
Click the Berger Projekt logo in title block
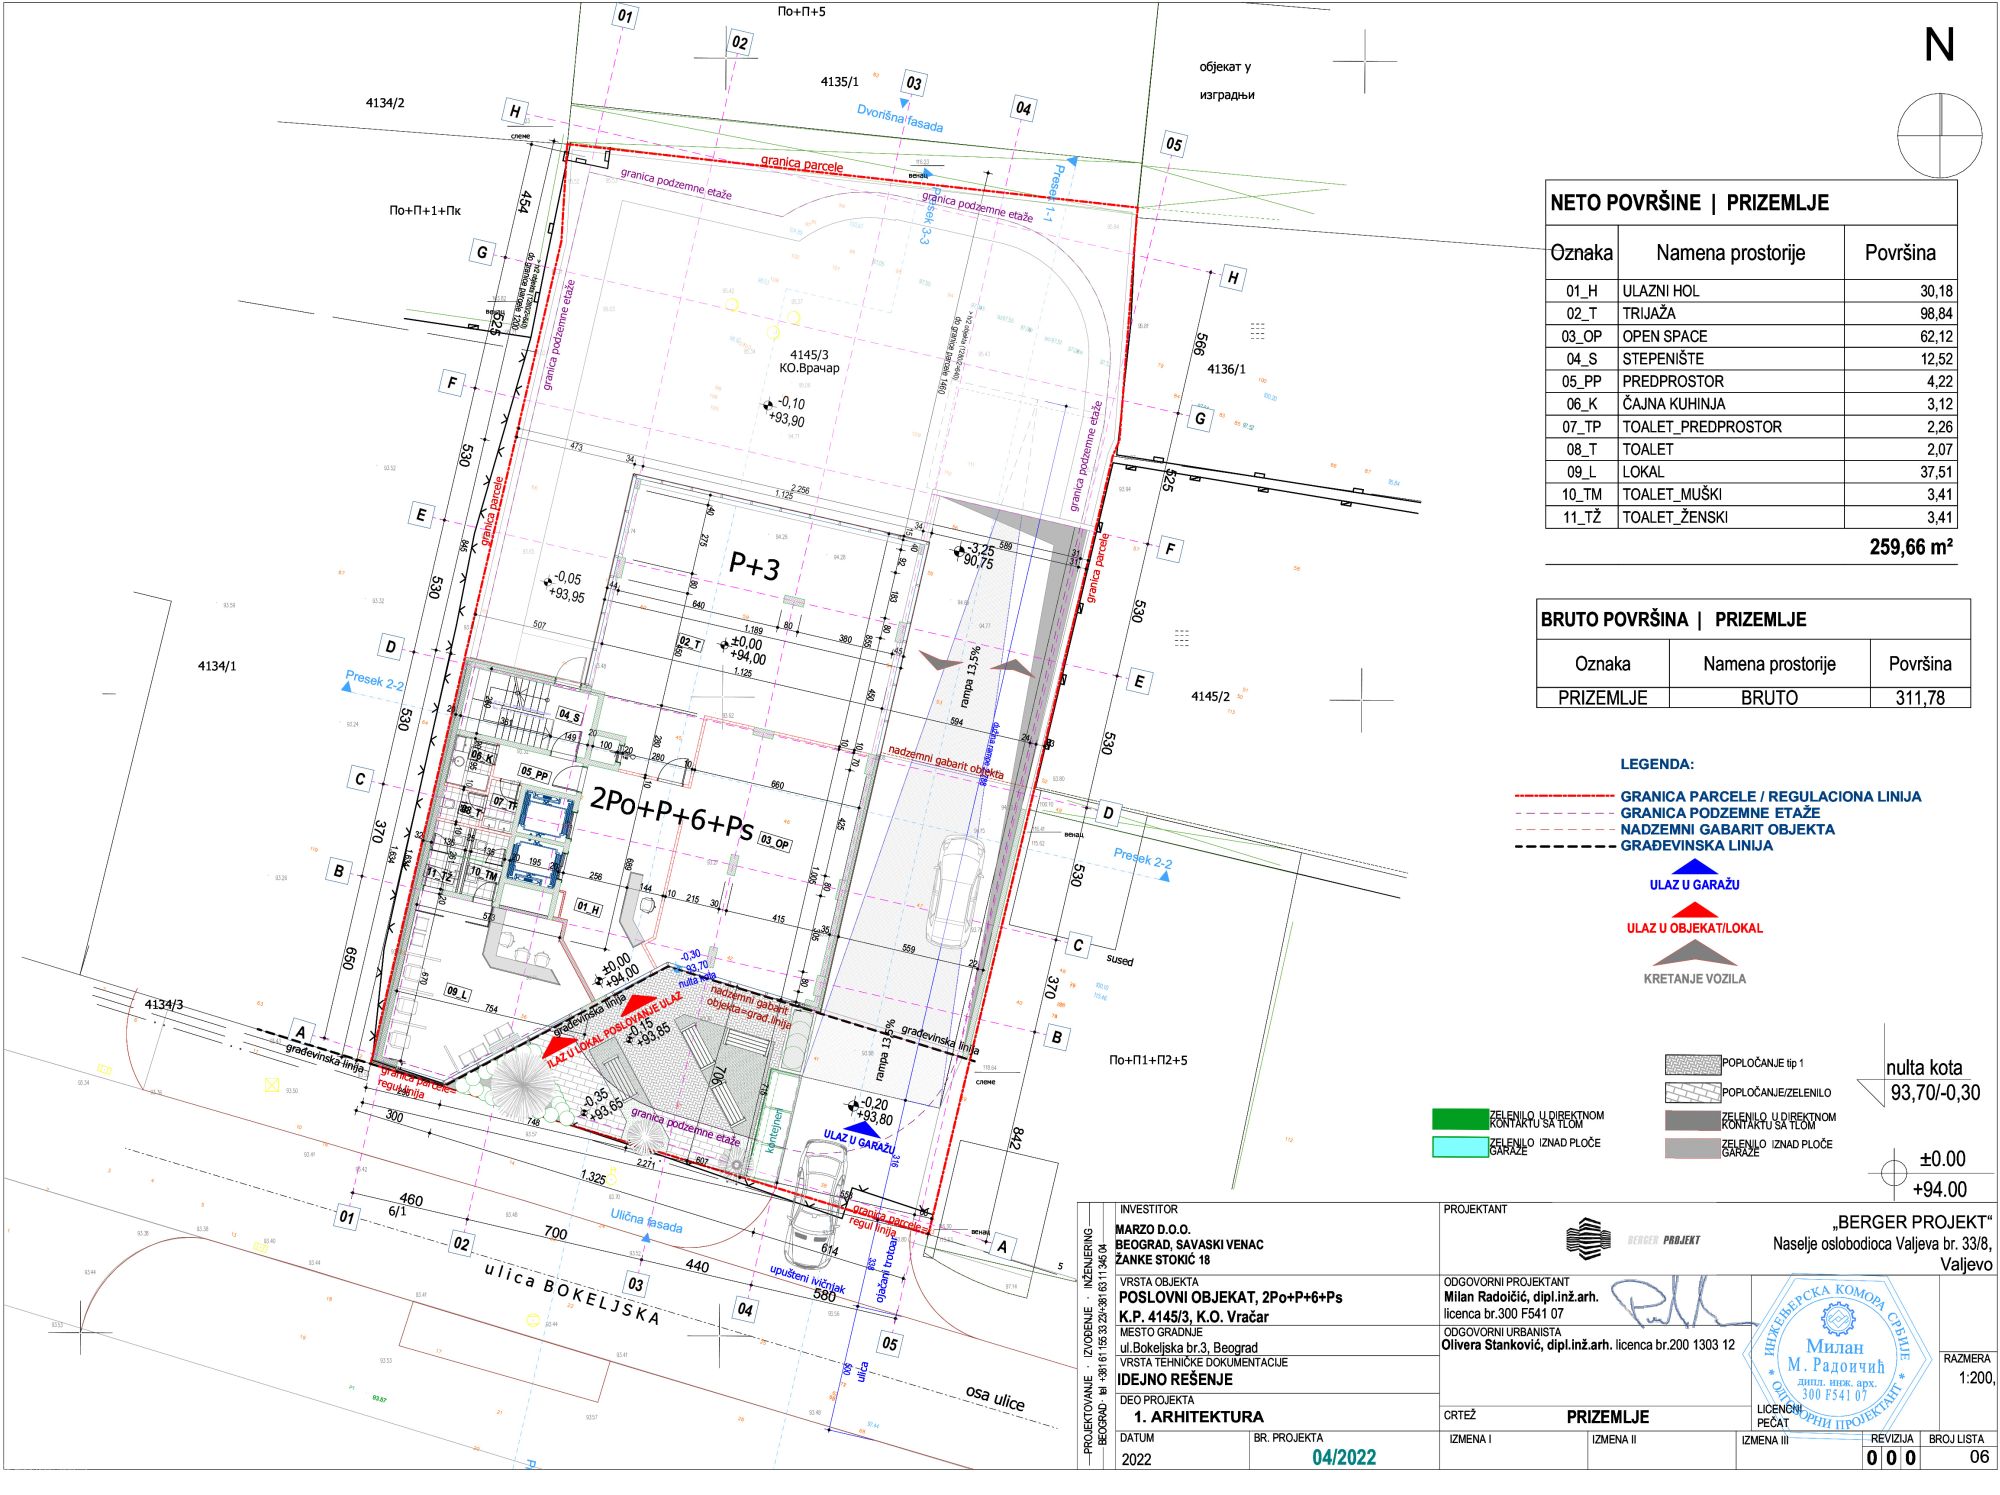click(1589, 1238)
